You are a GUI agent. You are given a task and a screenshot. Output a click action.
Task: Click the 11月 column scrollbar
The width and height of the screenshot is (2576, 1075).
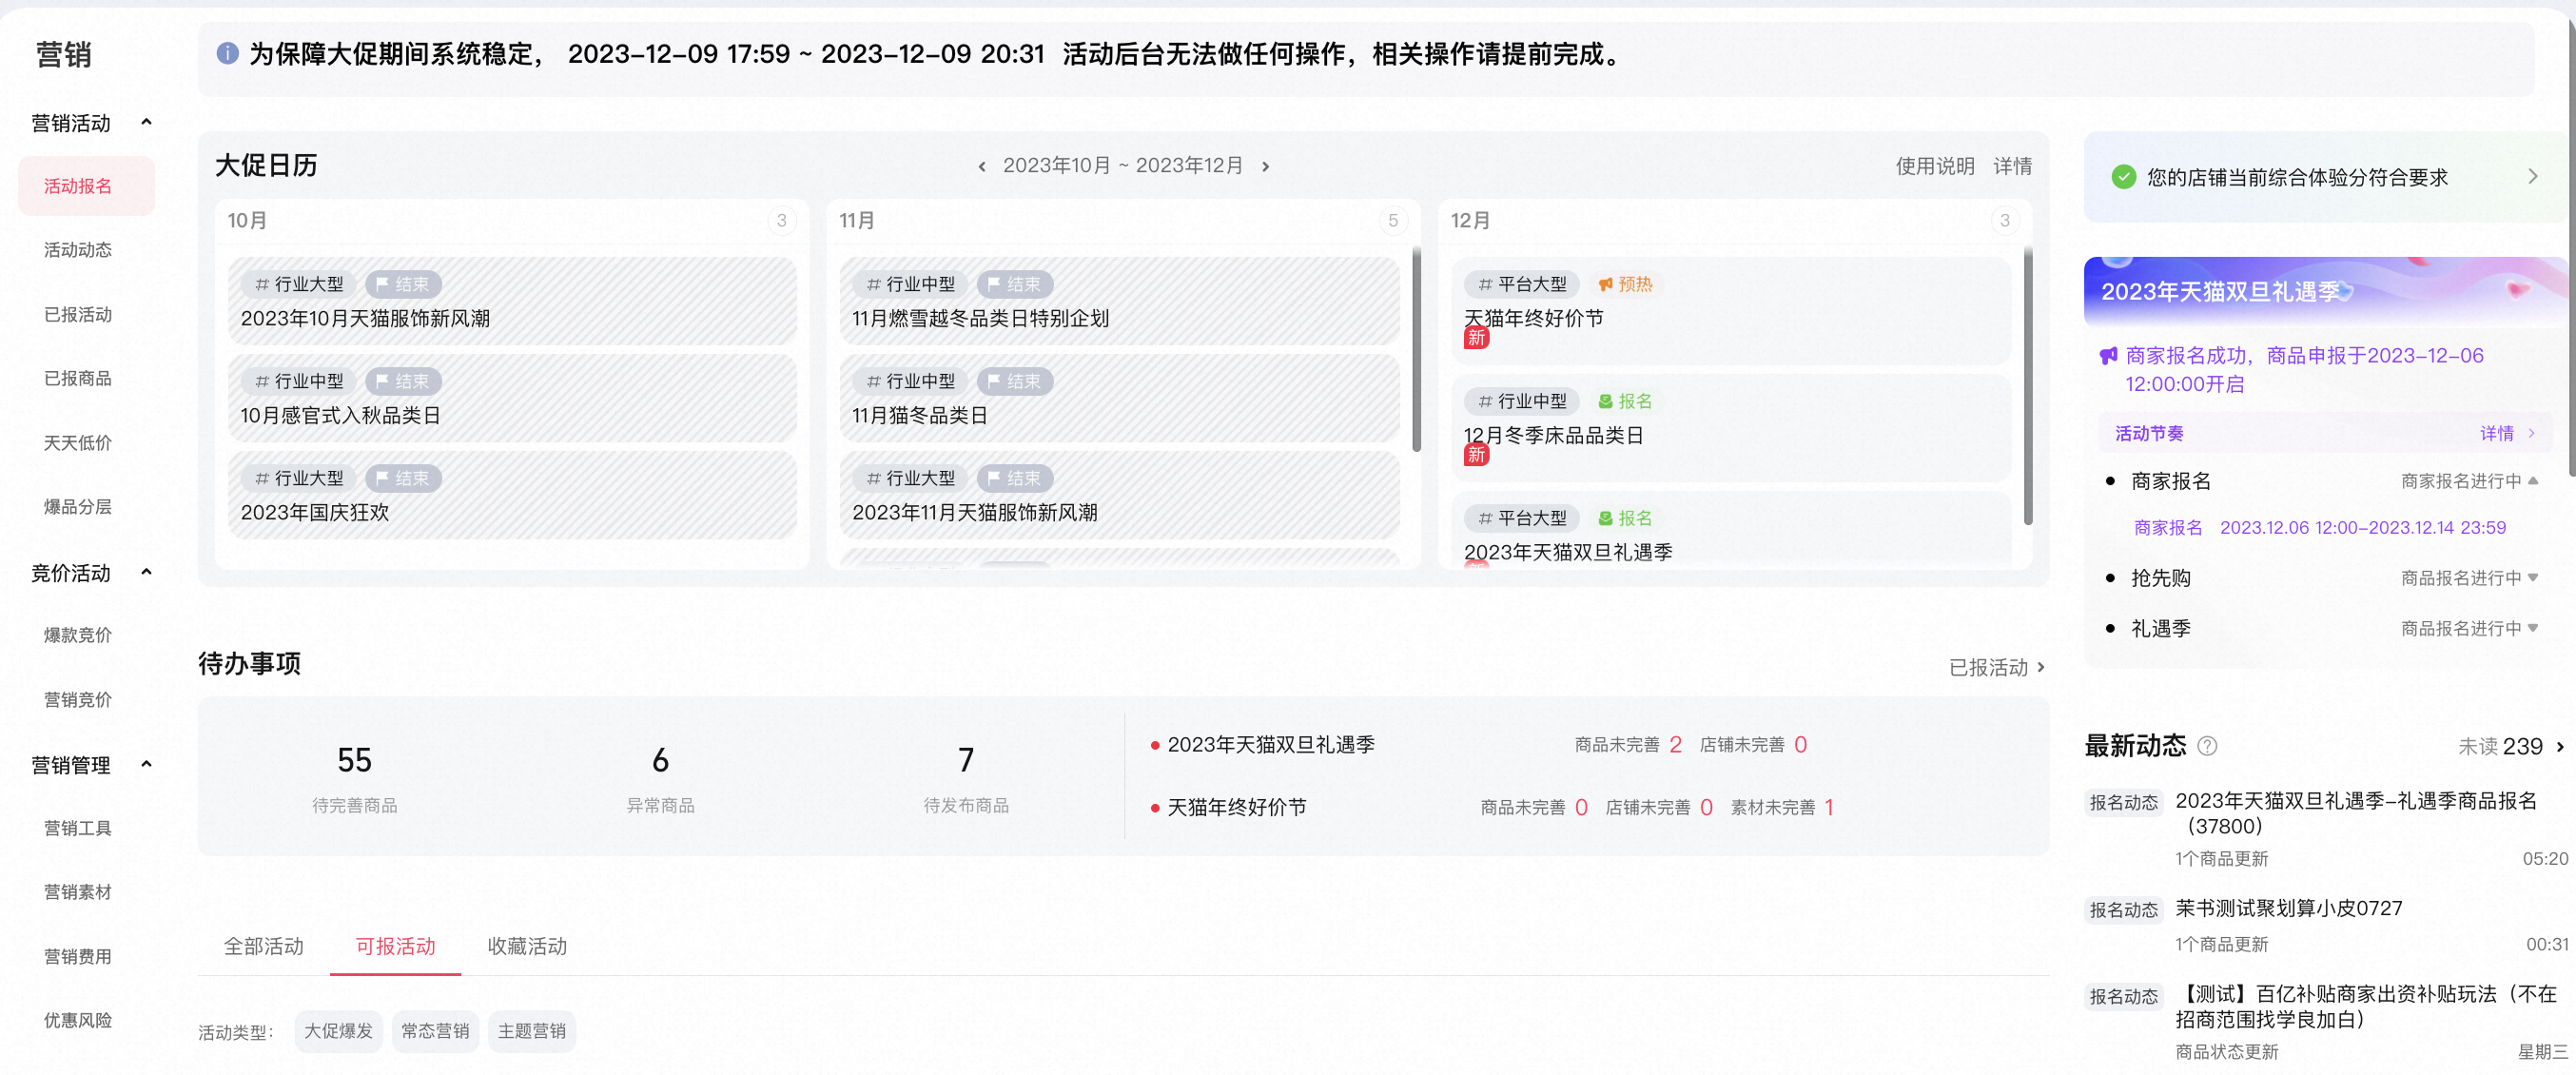coord(1416,350)
